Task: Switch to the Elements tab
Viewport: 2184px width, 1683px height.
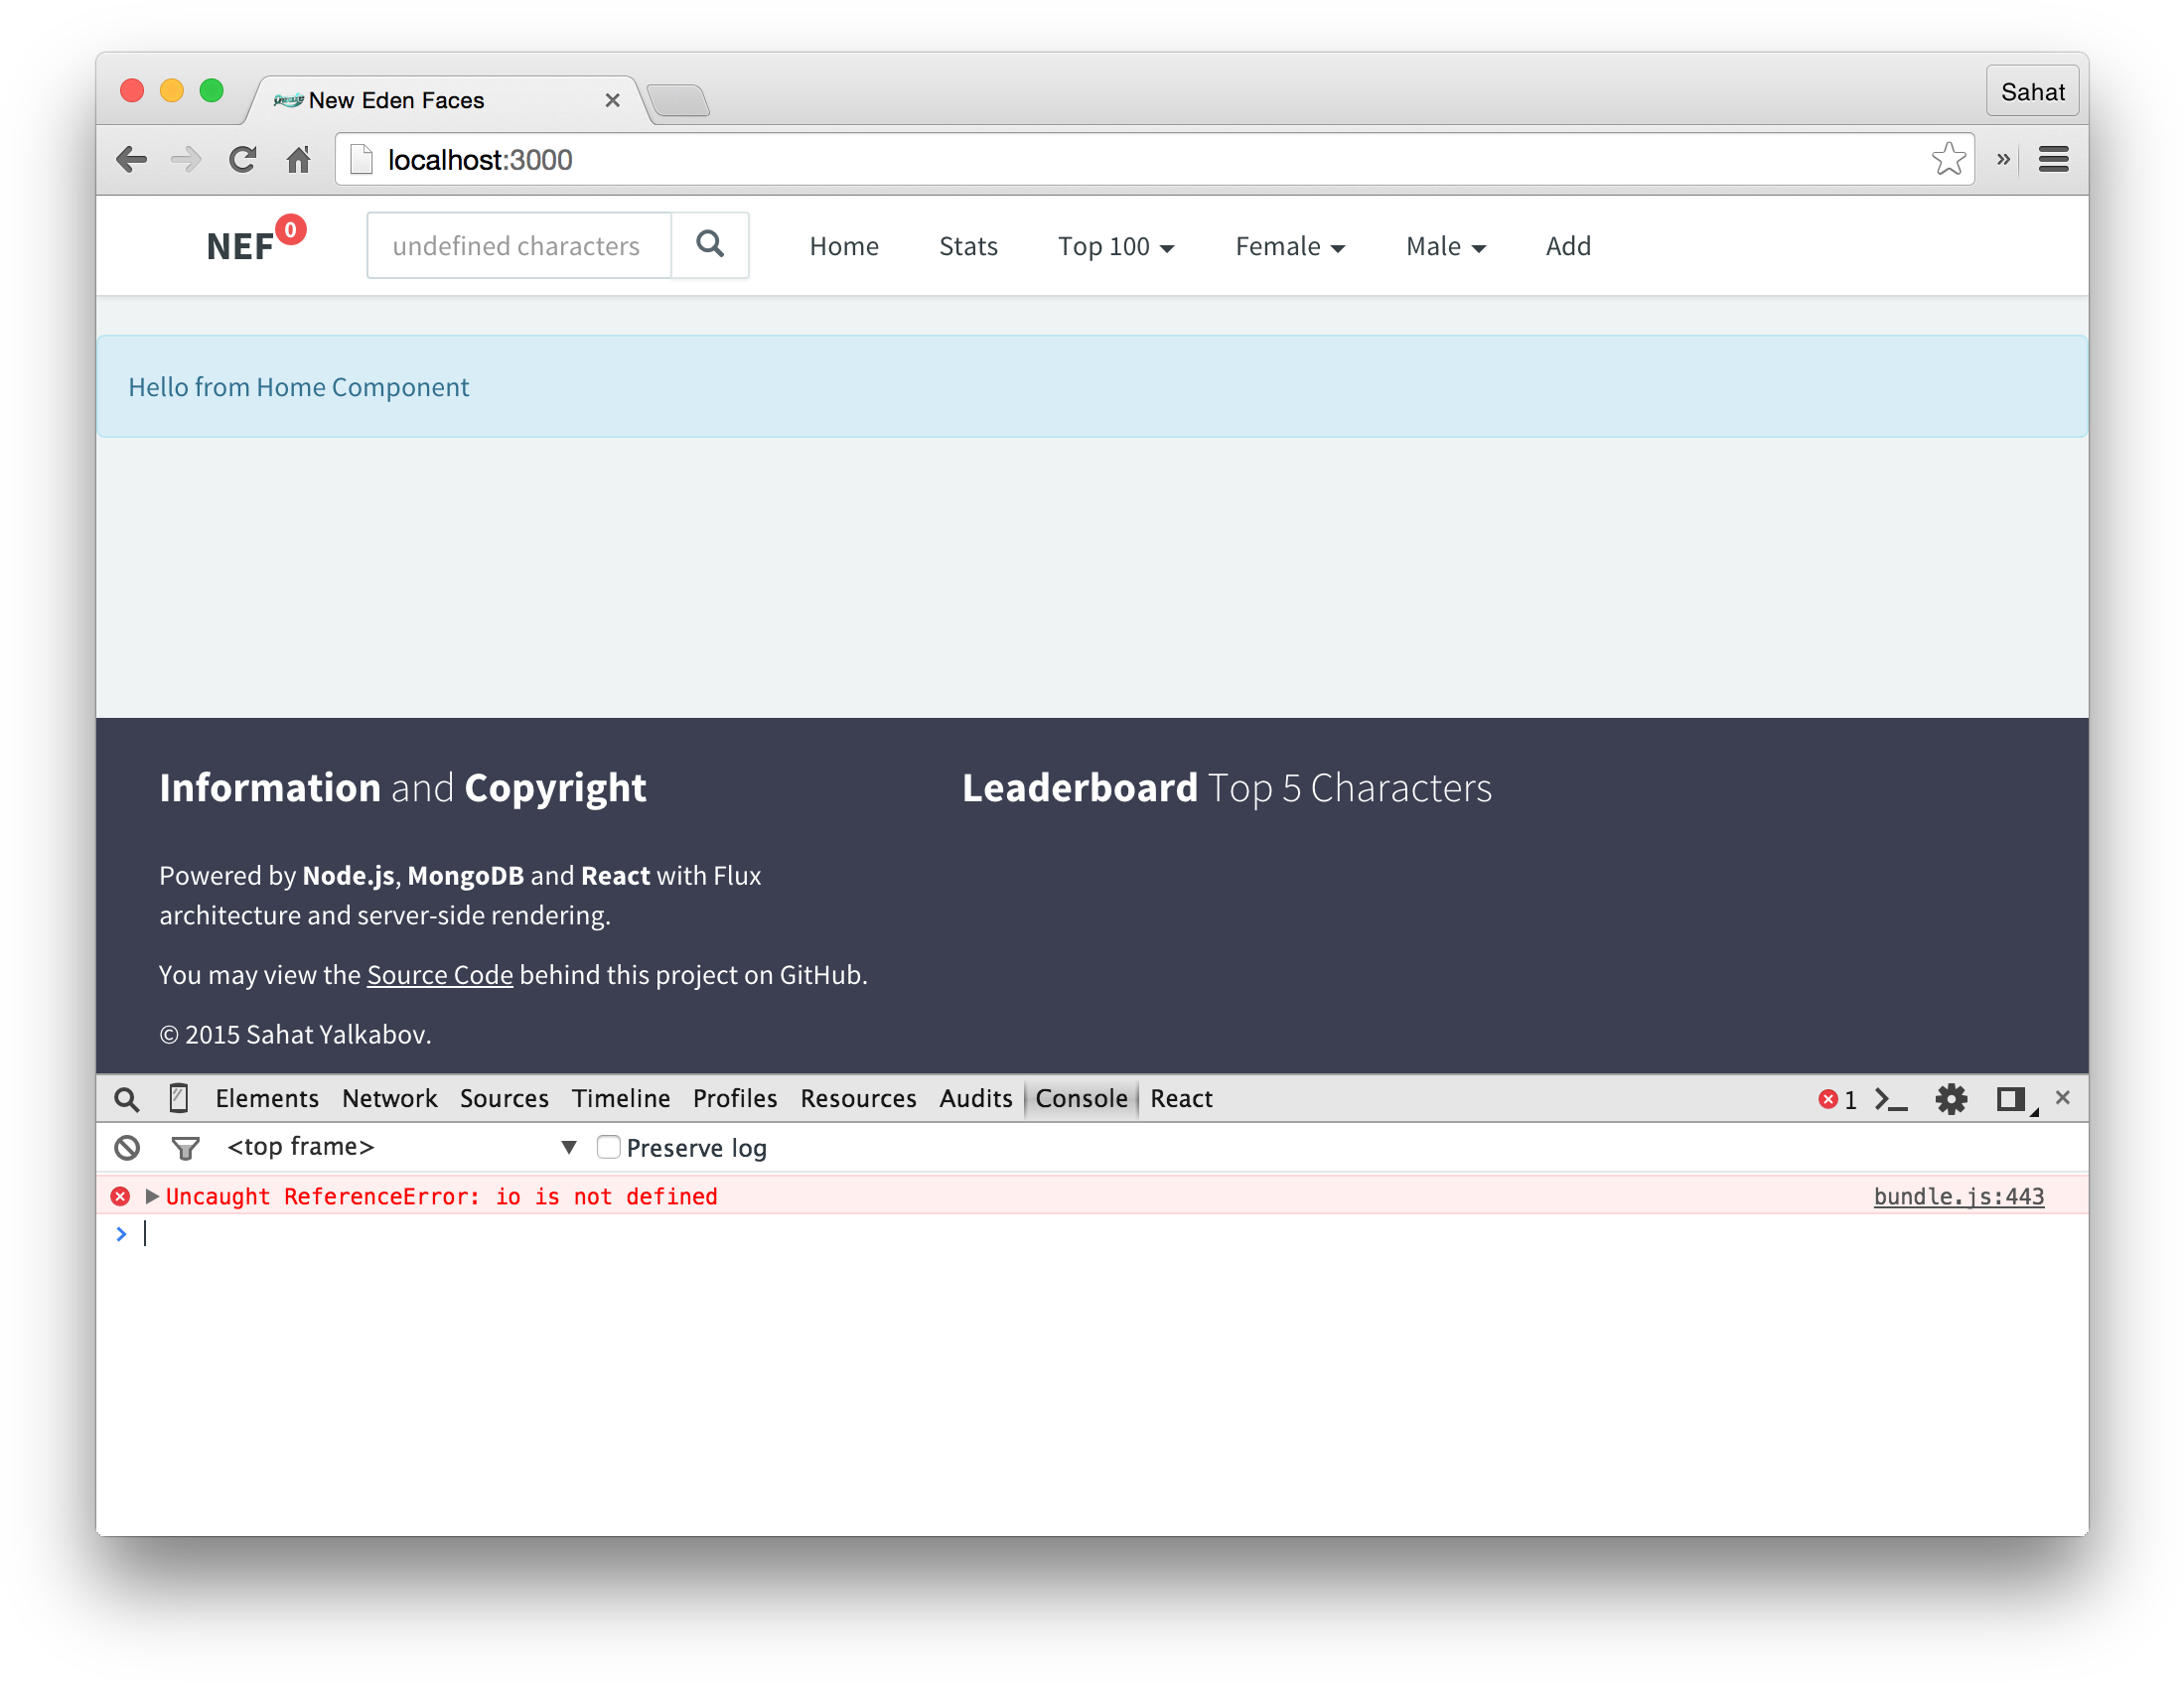Action: (x=267, y=1099)
